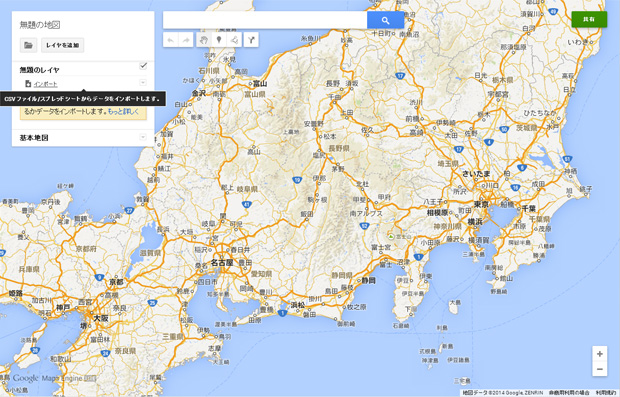Screen dimensions: 620x397
Task: Select the add marker pin tool
Action: [x=219, y=40]
